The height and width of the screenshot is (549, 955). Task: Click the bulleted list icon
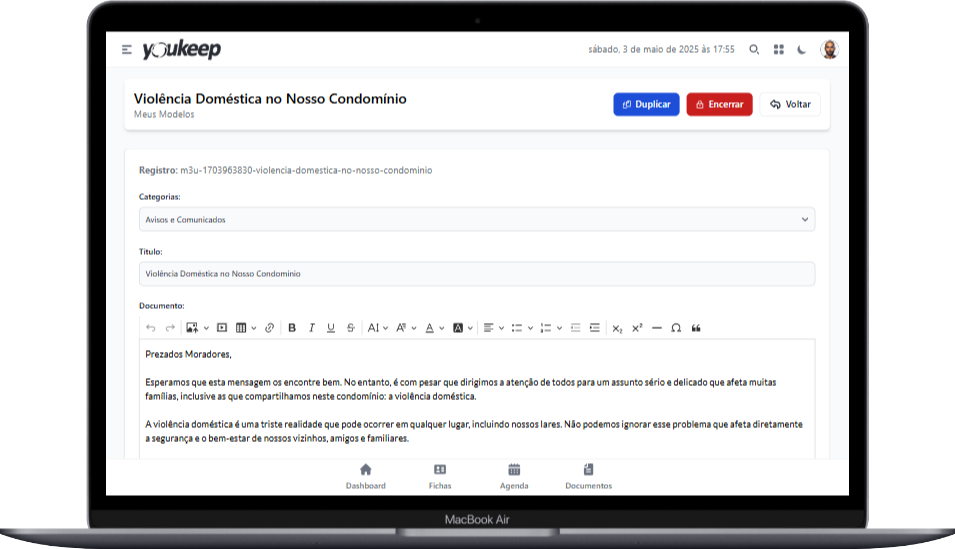(x=516, y=328)
